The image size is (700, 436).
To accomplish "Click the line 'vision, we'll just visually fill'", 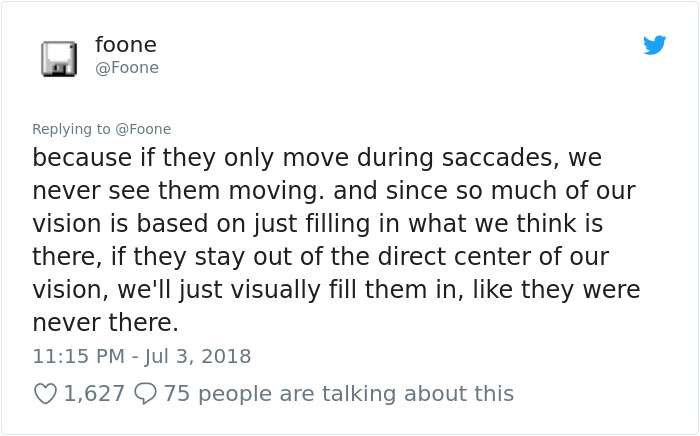I will click(200, 290).
